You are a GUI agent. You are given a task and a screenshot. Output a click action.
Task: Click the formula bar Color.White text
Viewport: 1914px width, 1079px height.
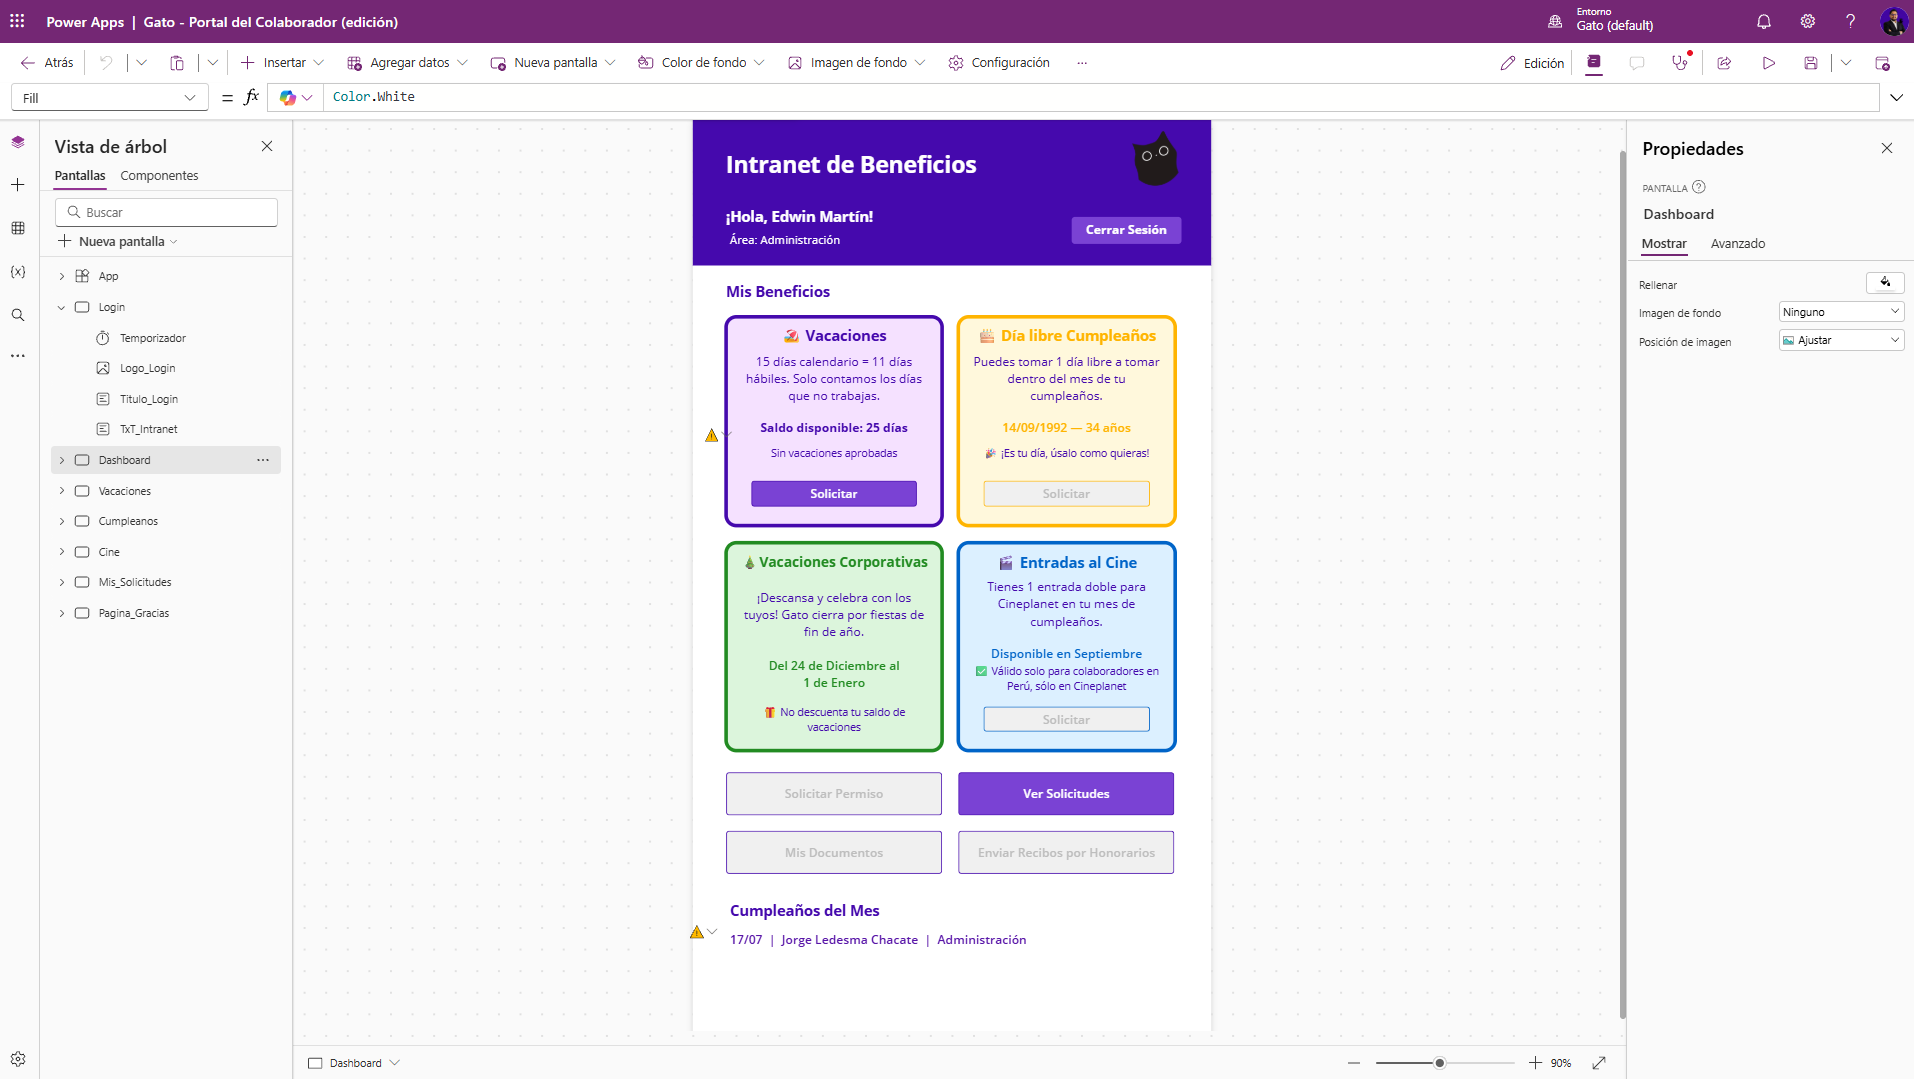click(x=374, y=97)
